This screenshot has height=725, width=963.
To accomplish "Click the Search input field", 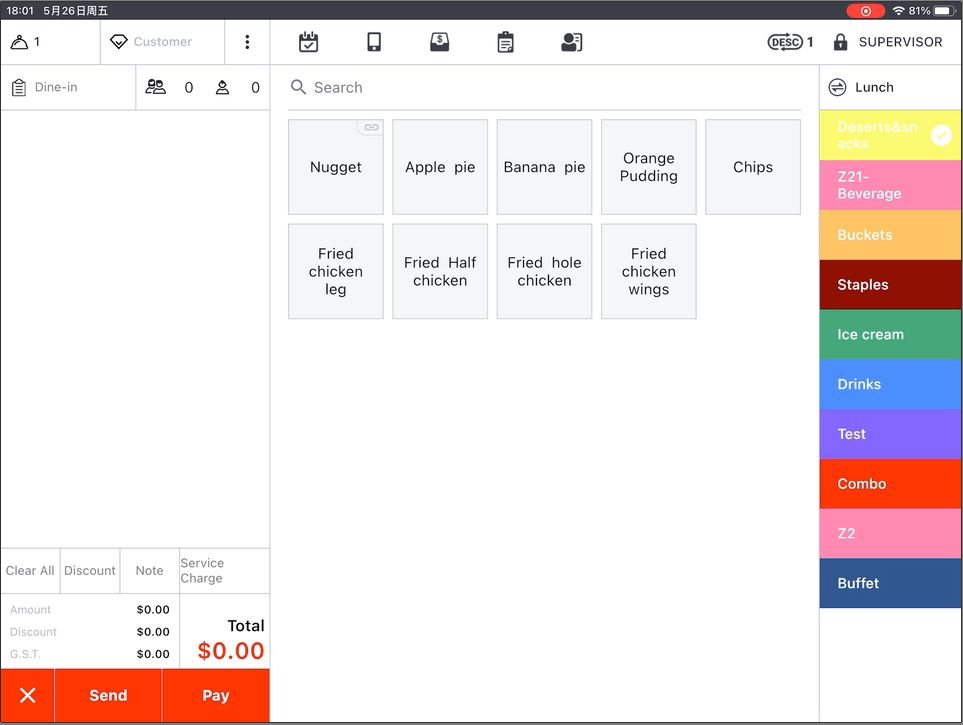I will tap(545, 87).
